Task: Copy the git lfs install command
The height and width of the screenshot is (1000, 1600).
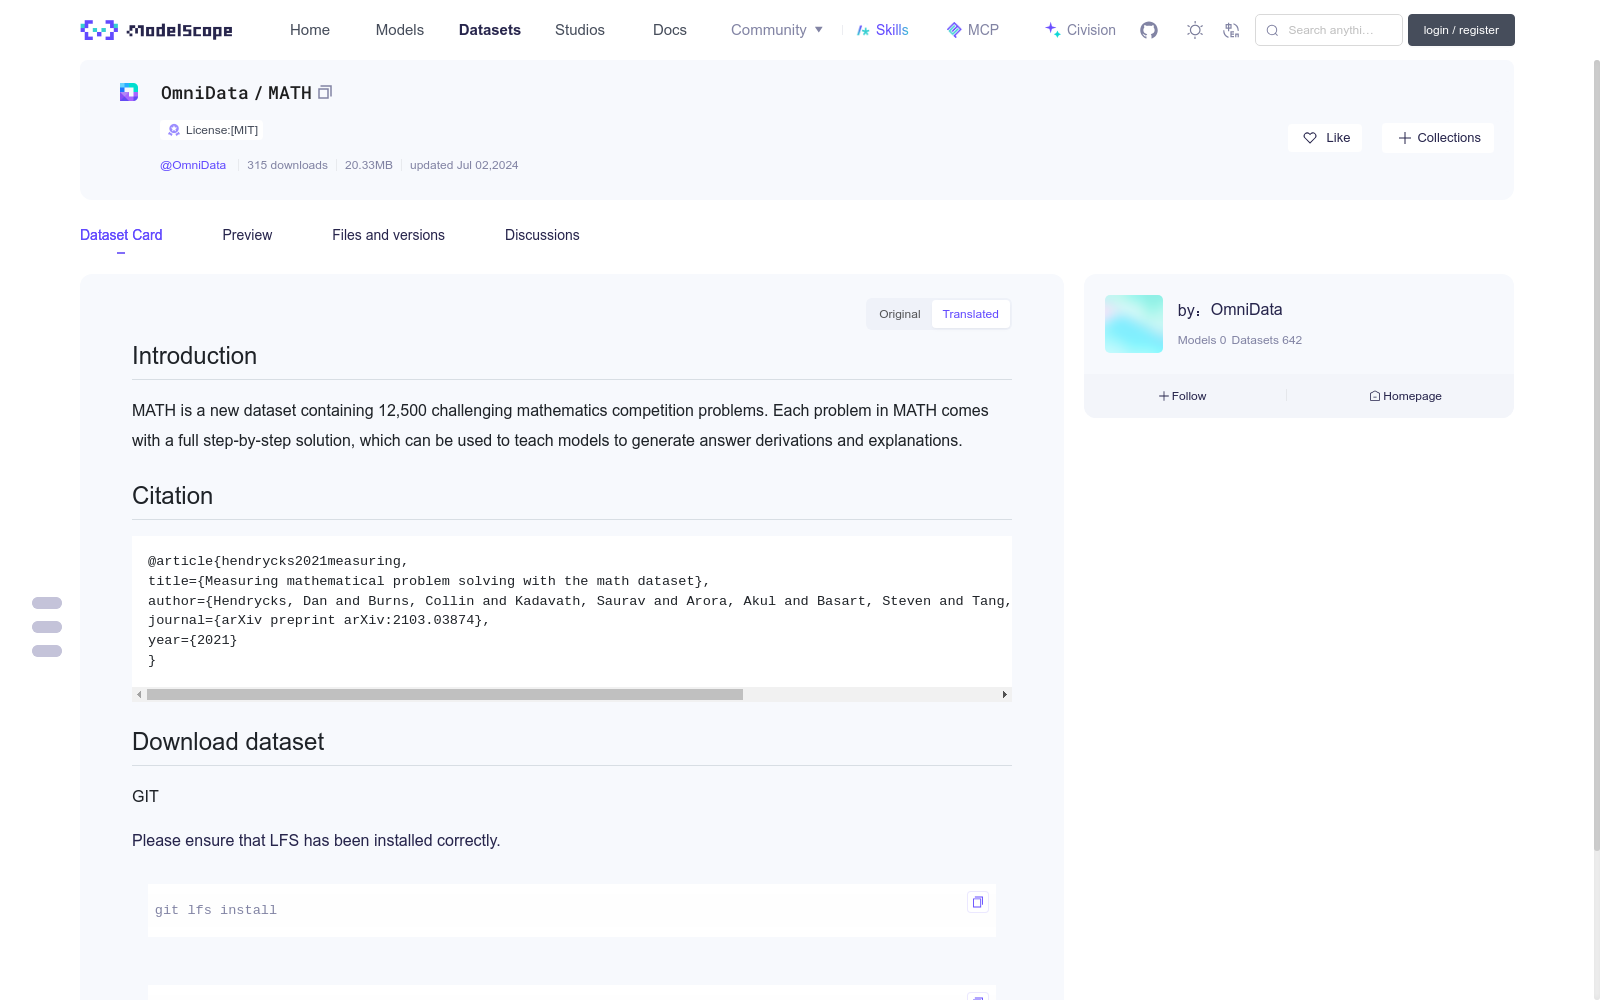Action: [x=978, y=902]
